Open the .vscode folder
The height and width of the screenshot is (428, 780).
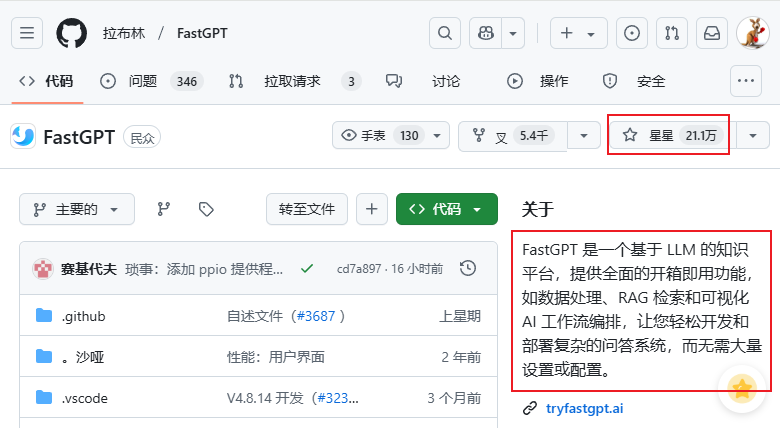click(x=85, y=398)
